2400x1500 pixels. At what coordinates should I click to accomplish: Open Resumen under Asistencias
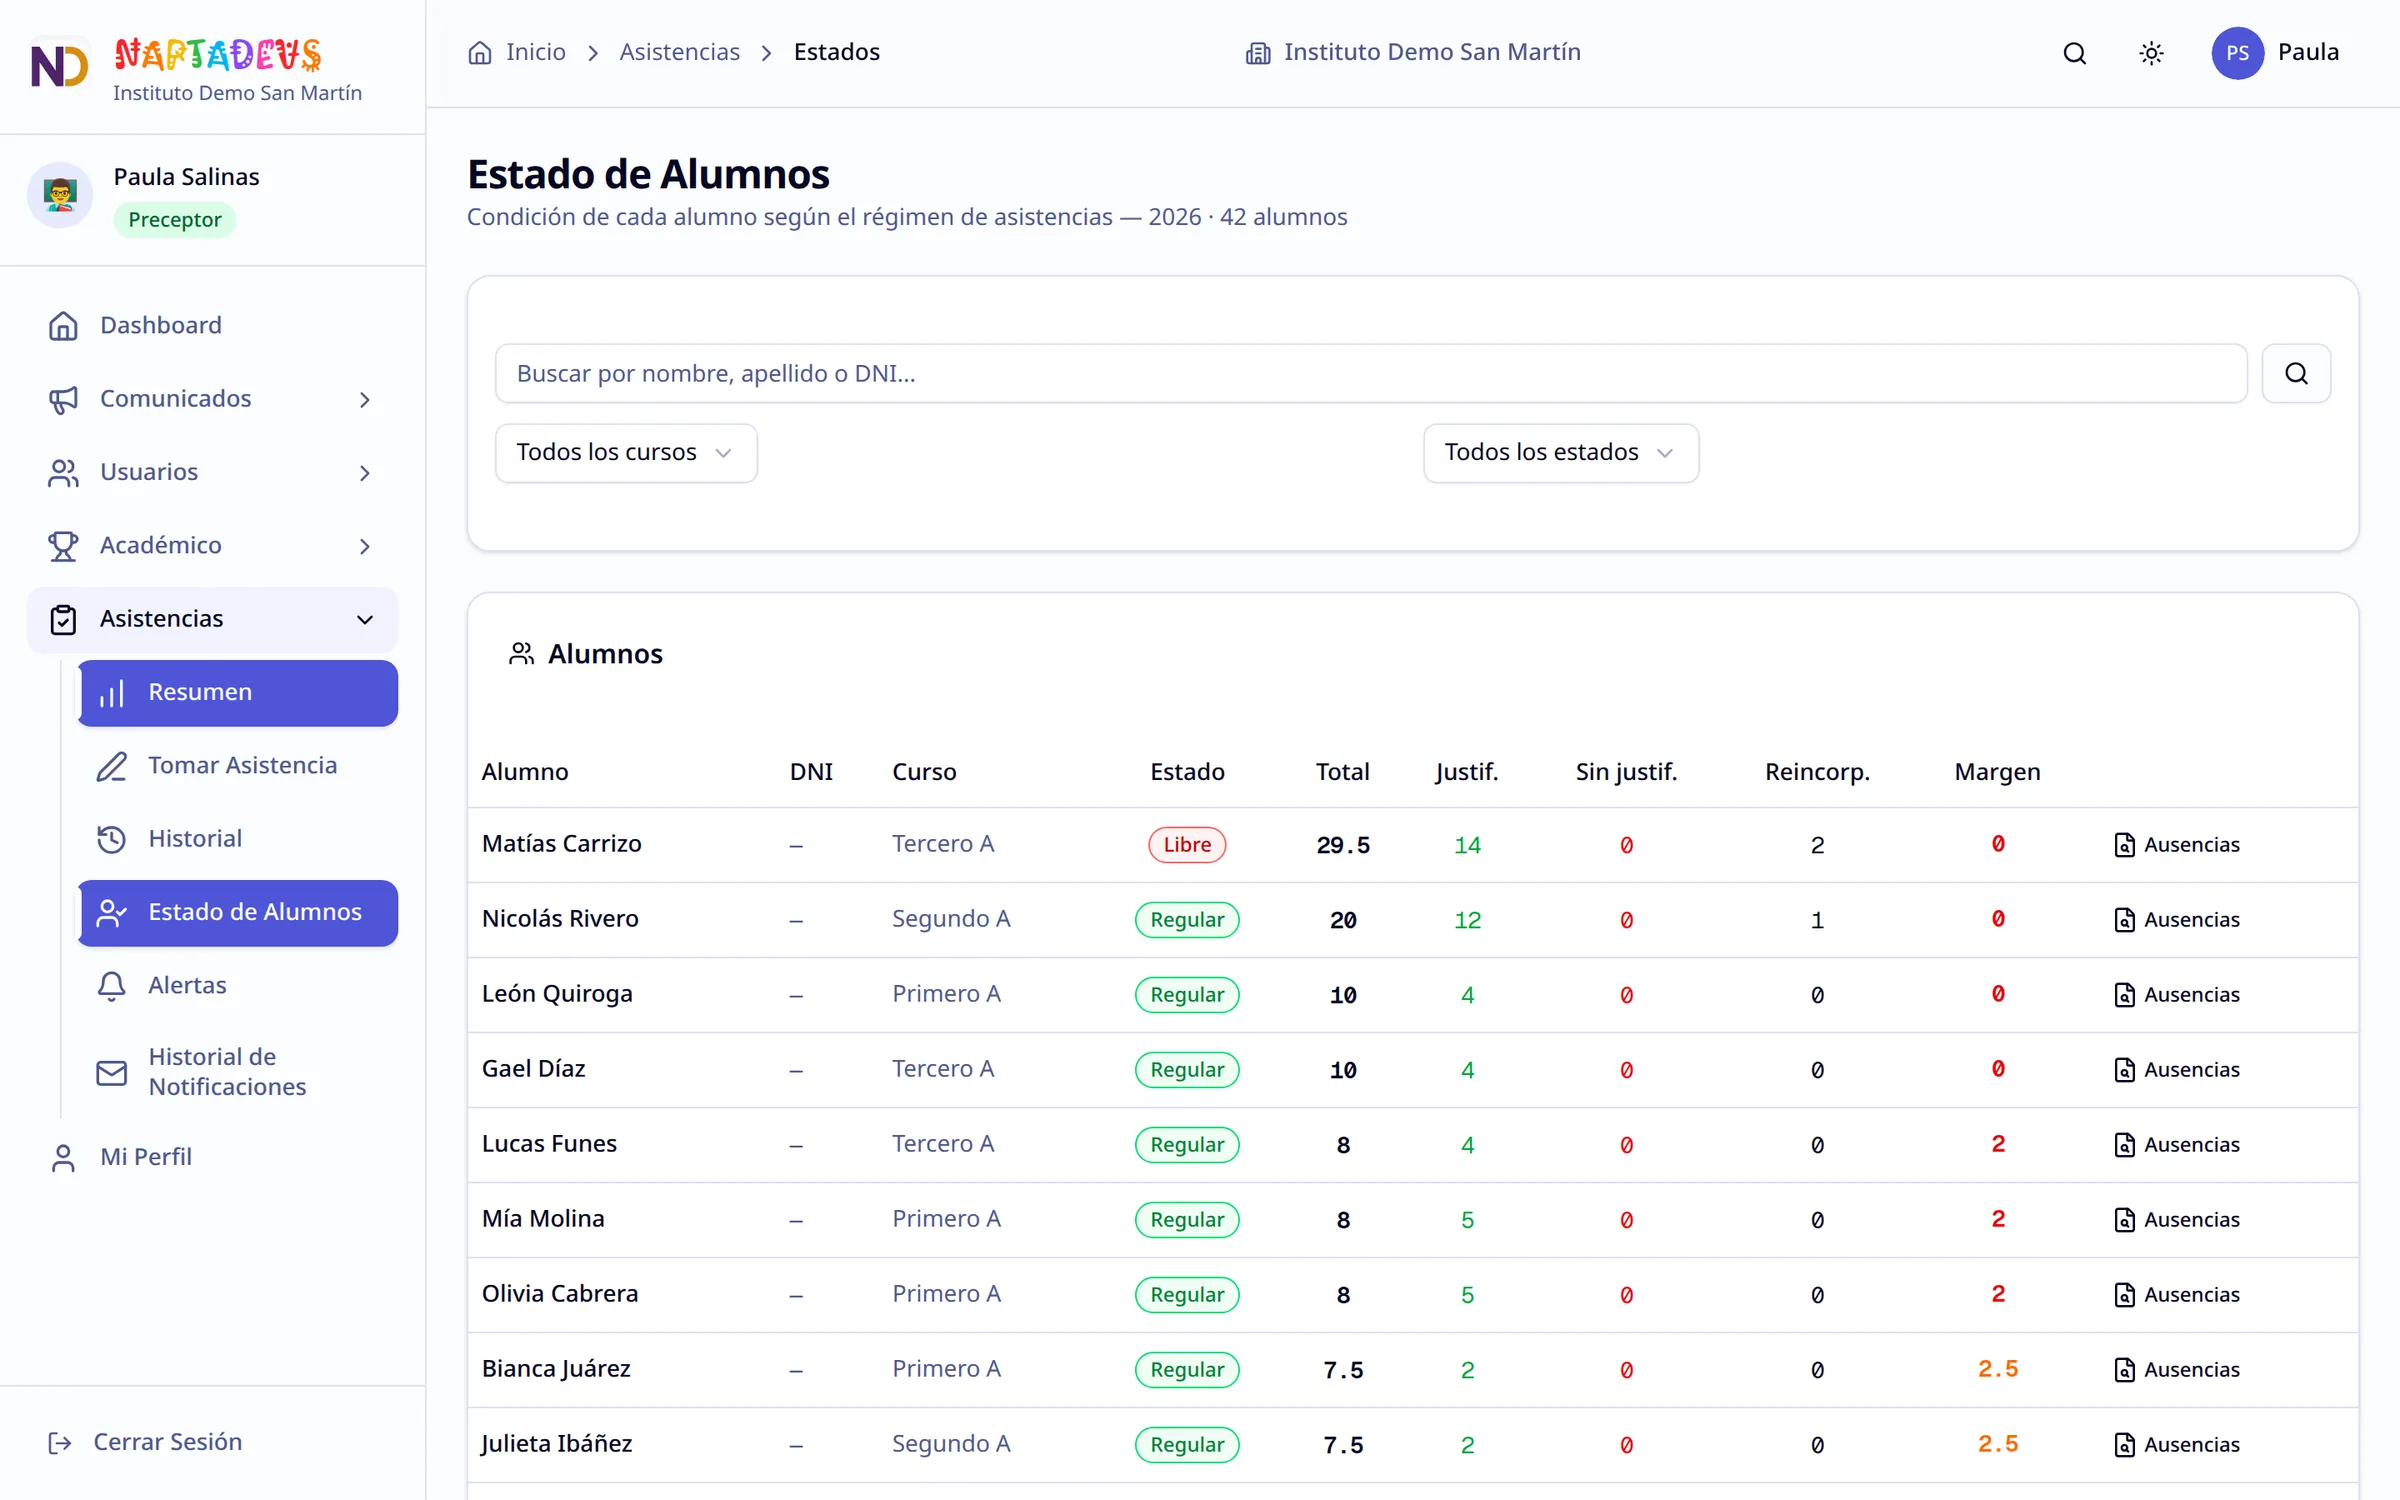(x=238, y=693)
